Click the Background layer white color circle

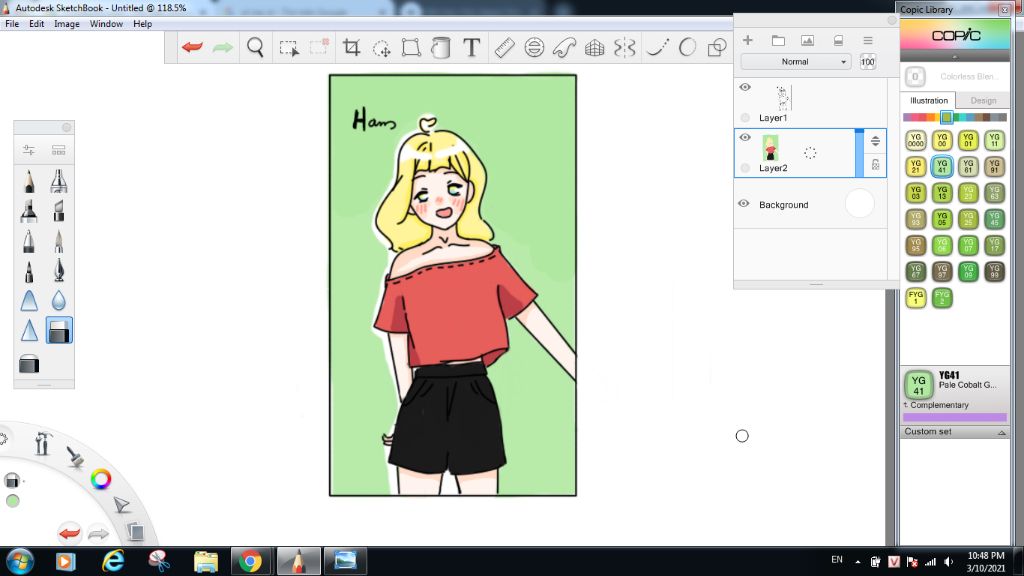tap(859, 204)
